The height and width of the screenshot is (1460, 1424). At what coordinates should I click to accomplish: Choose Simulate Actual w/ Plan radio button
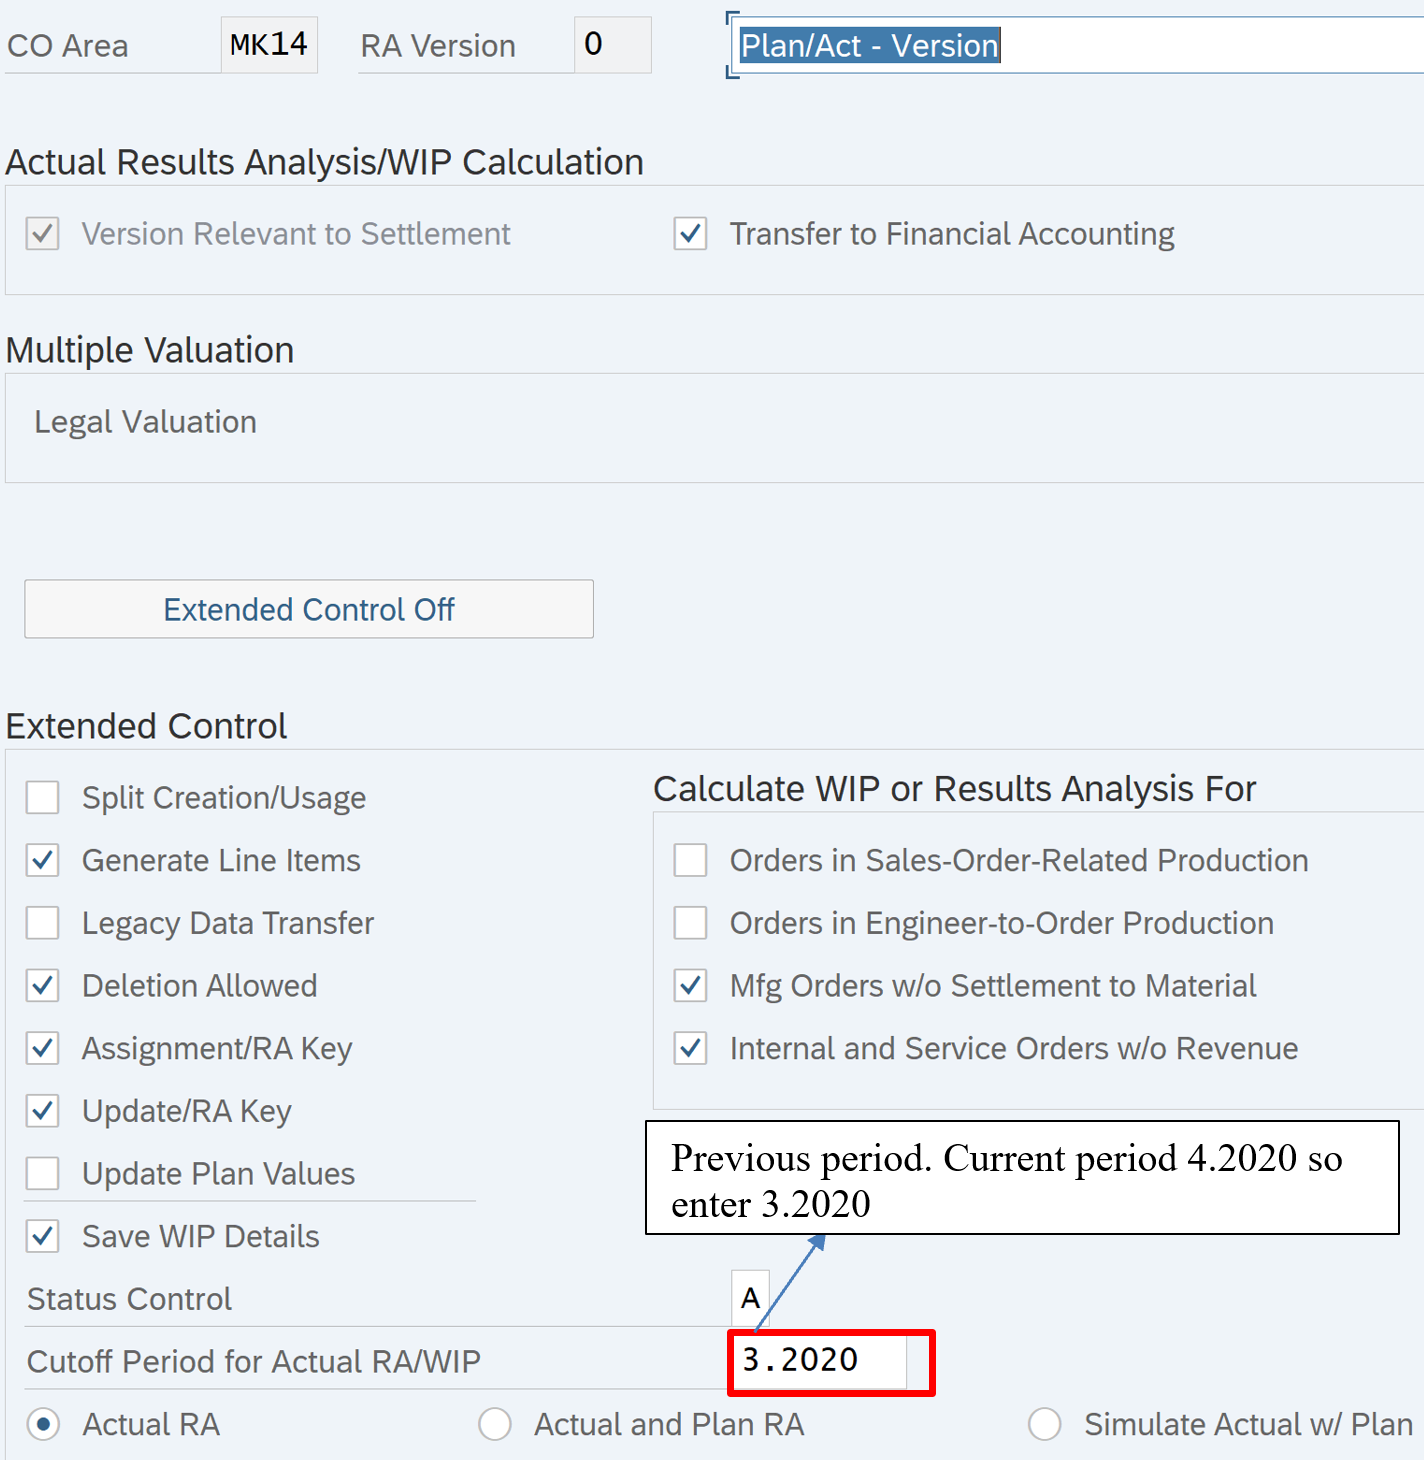point(1045,1424)
